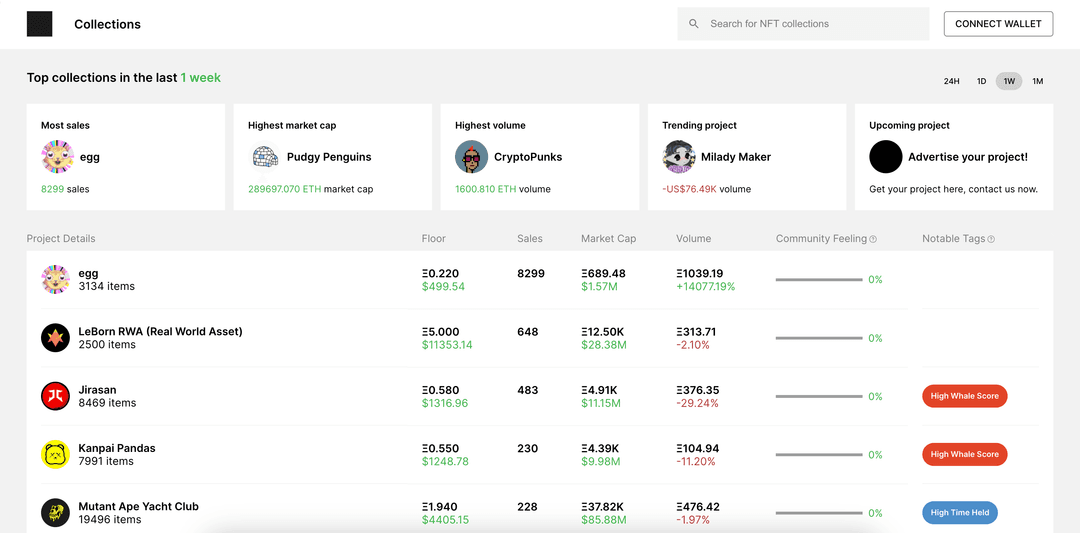Screen dimensions: 1080x533
Task: Click the Community Feeling info icon
Action: coord(873,239)
